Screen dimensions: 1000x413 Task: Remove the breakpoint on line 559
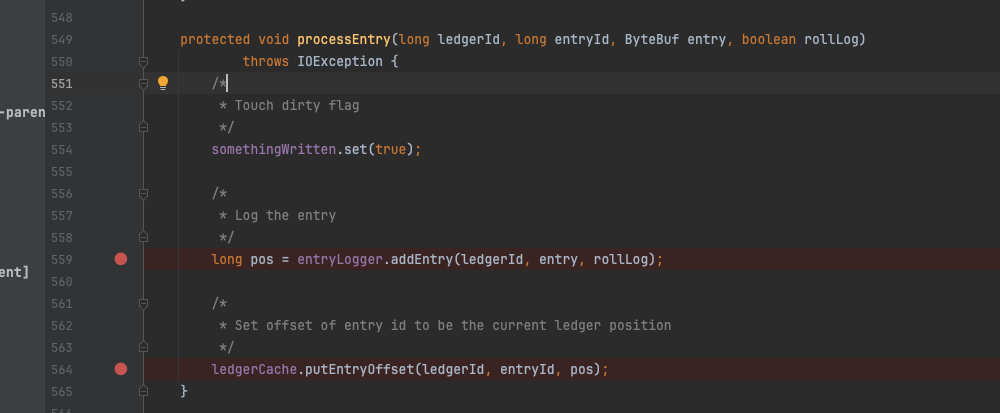(x=121, y=259)
